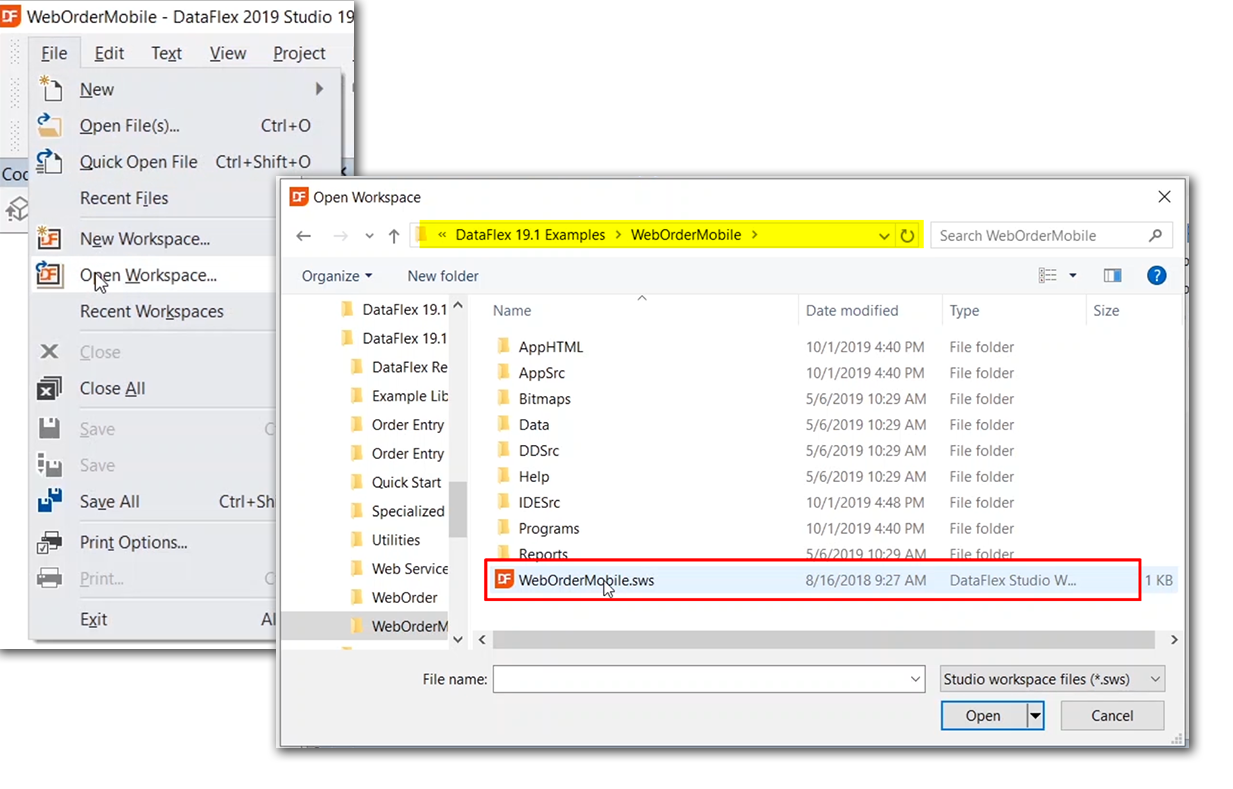Click the New Workspace menu icon
The height and width of the screenshot is (789, 1233).
coord(49,239)
